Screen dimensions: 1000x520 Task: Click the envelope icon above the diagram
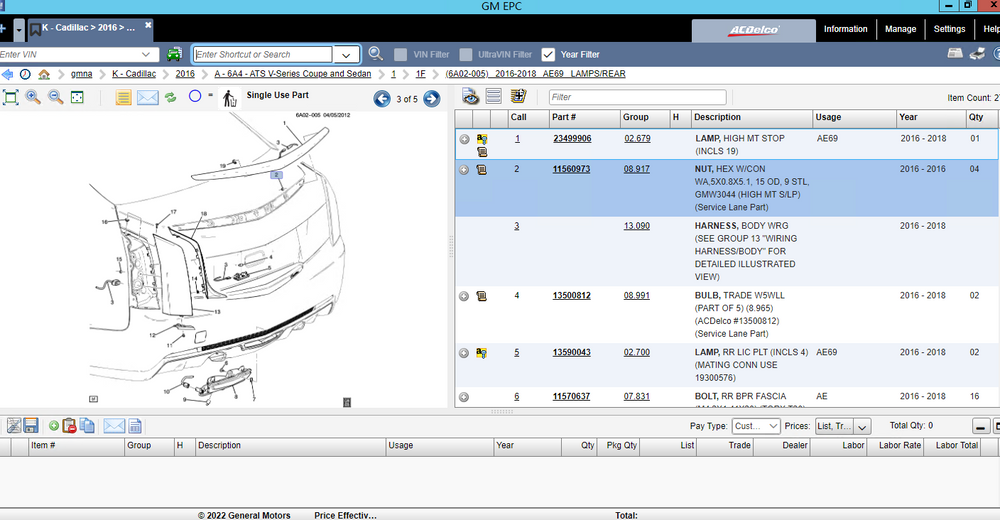click(x=148, y=97)
